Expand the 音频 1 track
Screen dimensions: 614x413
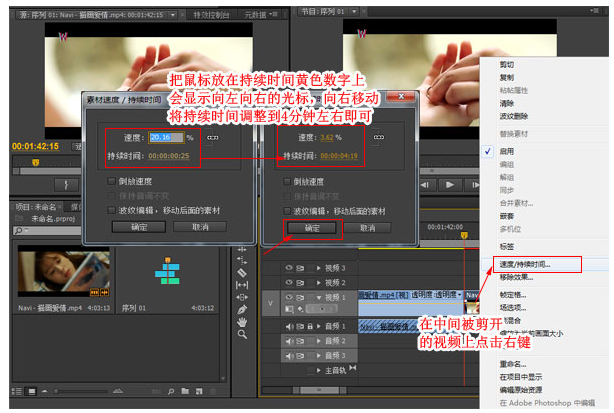coord(319,326)
